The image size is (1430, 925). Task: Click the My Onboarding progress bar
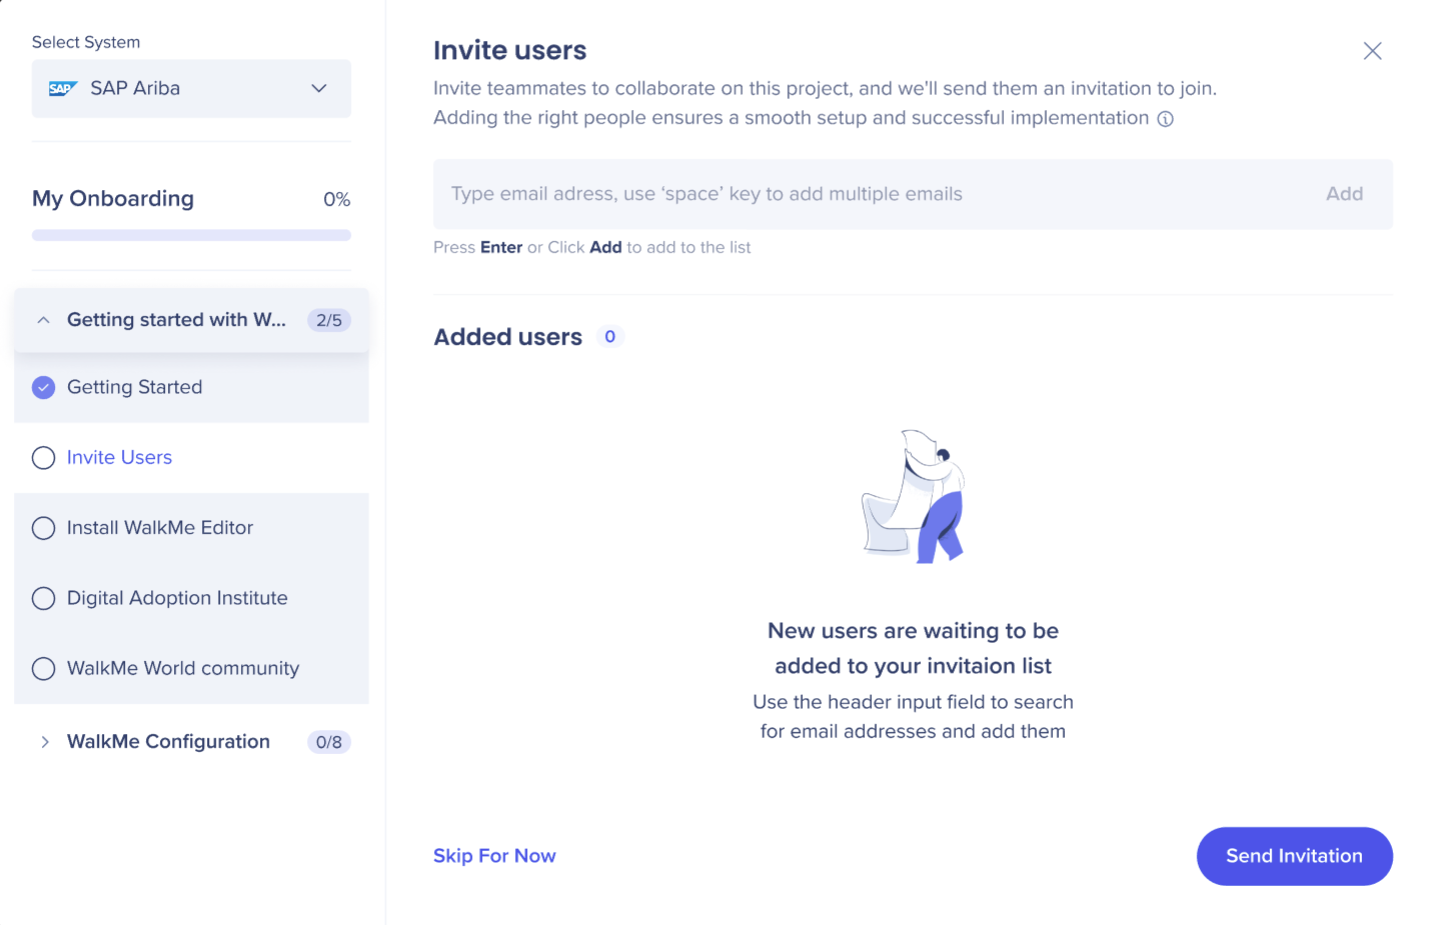pos(191,236)
